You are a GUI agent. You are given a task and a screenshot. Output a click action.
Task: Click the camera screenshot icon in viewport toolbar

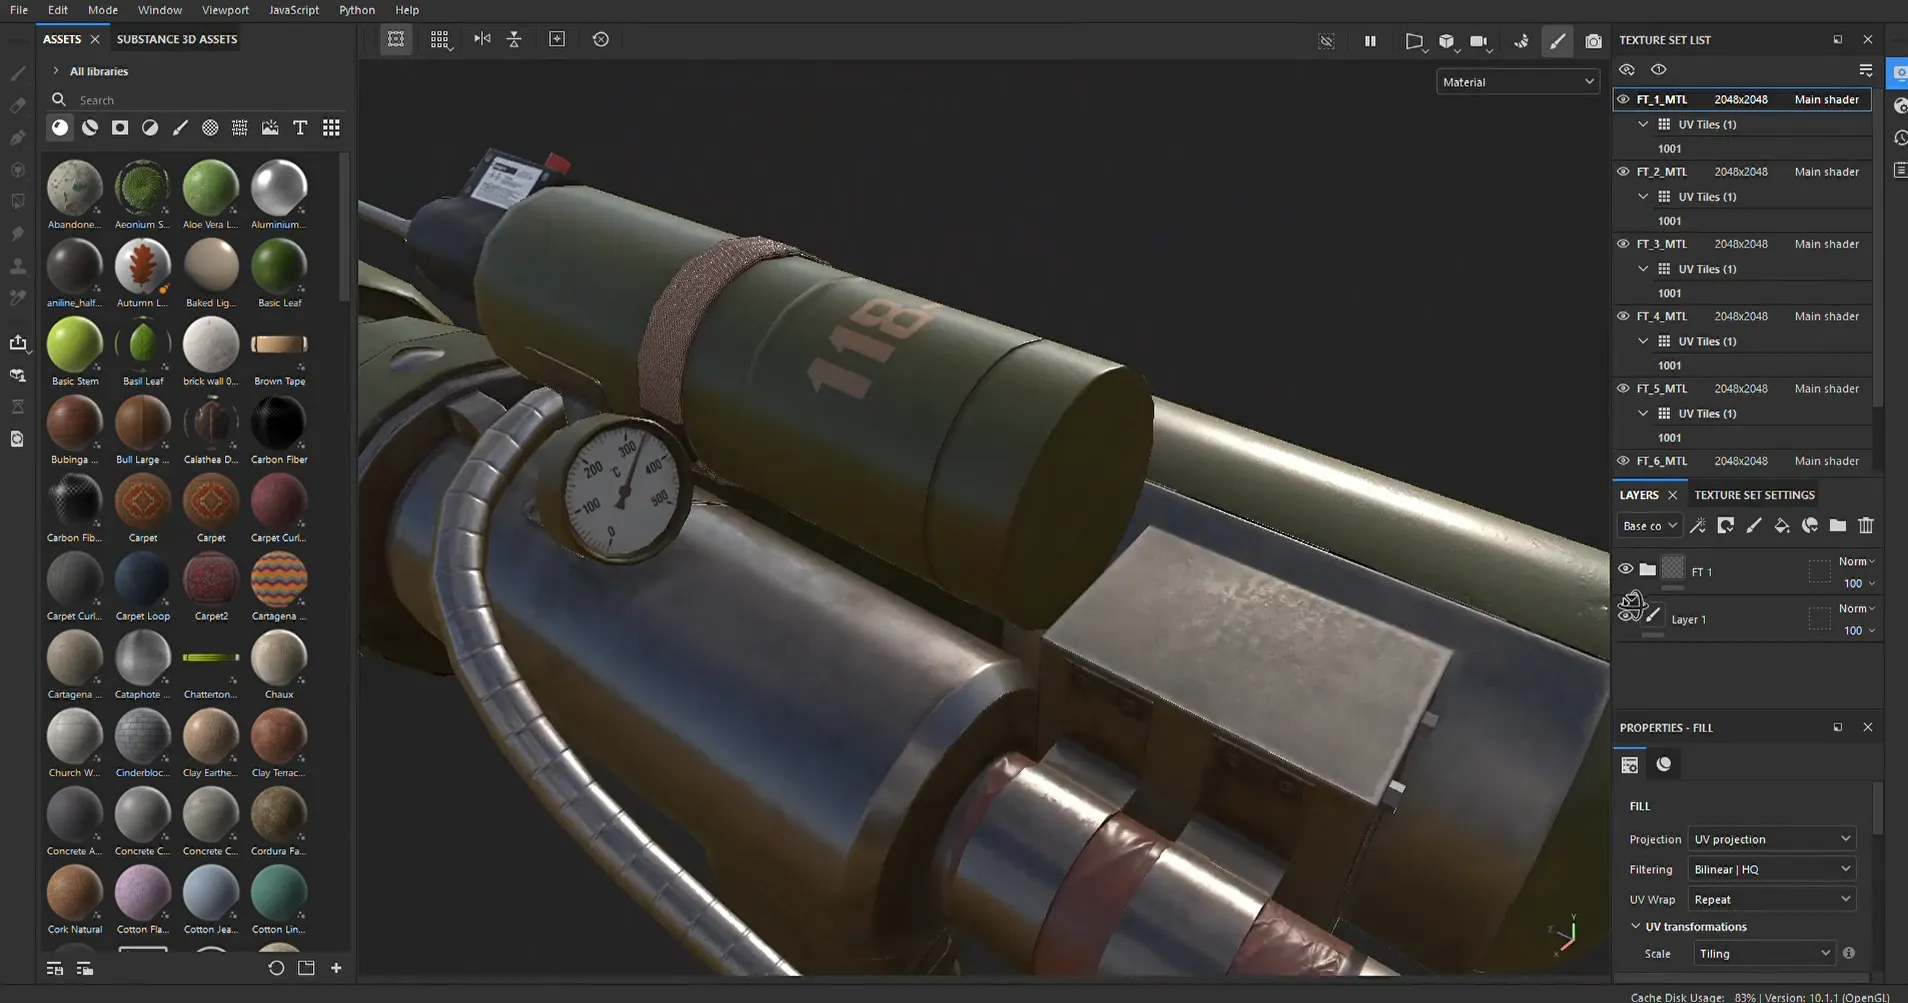1593,41
